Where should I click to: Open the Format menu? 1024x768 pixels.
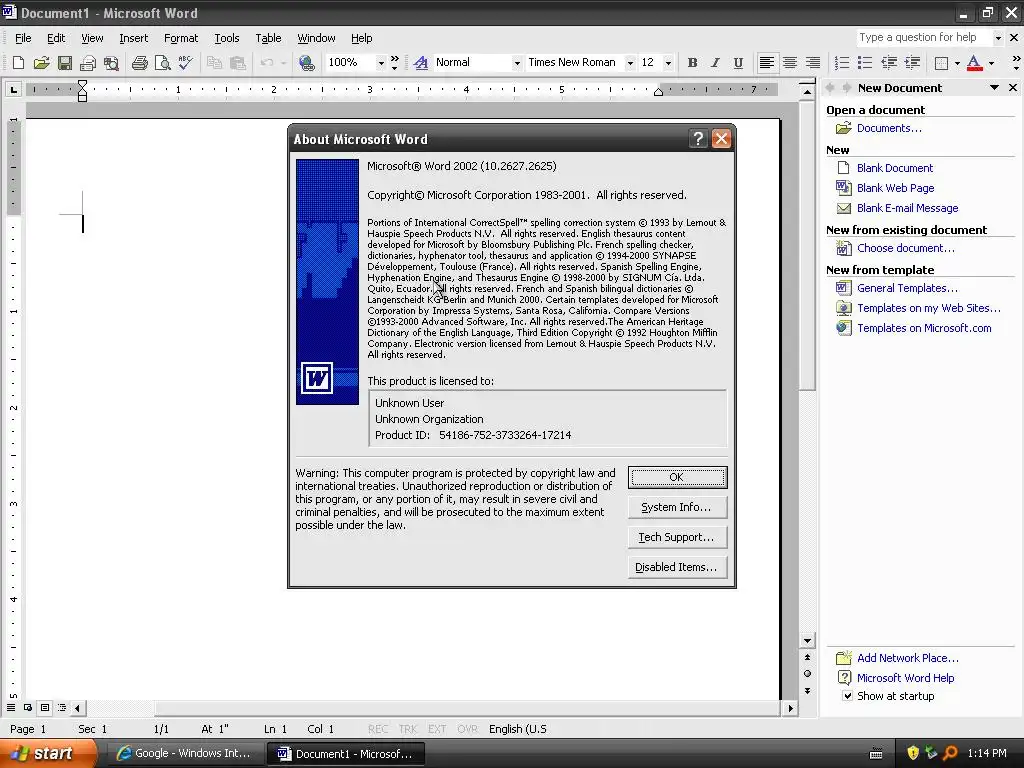pos(181,38)
